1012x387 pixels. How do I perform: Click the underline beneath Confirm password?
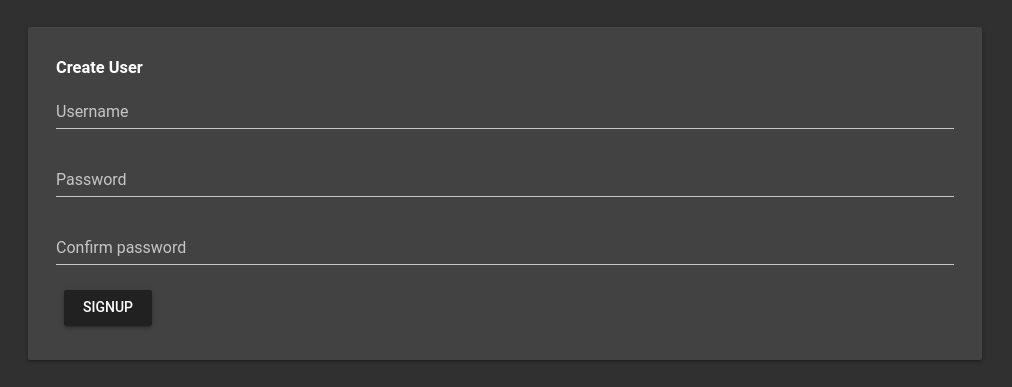[x=505, y=264]
